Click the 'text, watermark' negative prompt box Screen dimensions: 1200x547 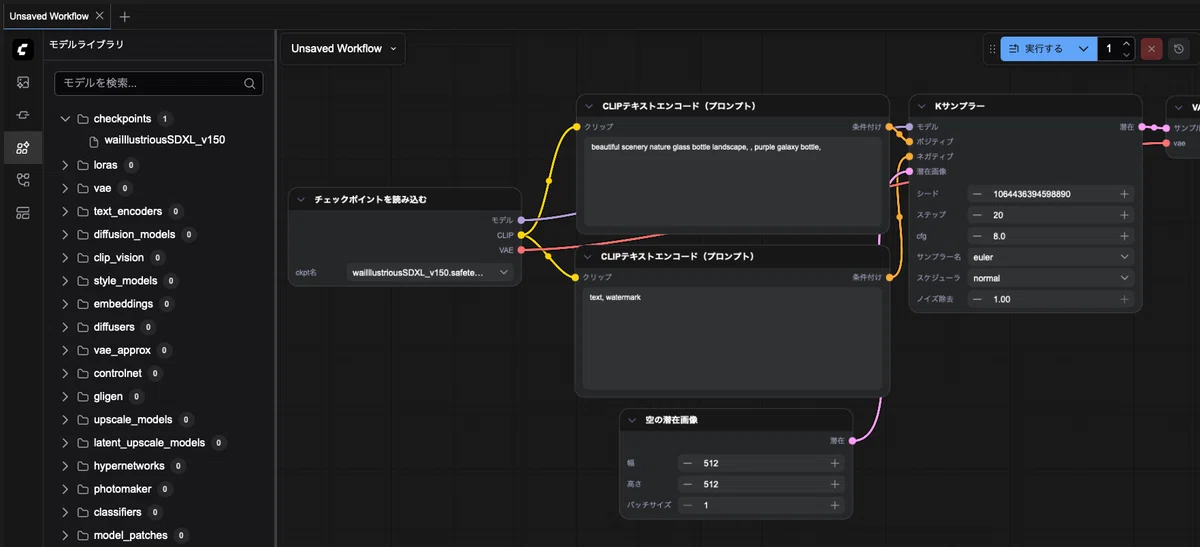pos(733,339)
